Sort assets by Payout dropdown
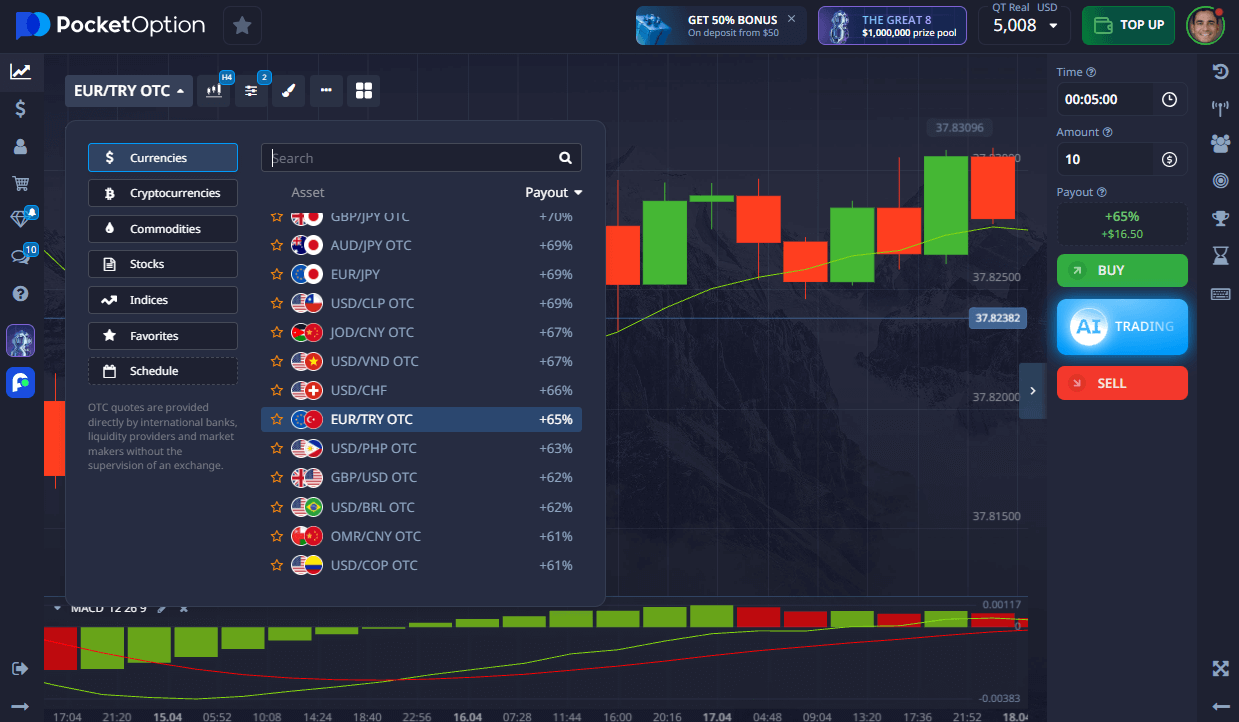Viewport: 1239px width, 722px height. [x=553, y=192]
